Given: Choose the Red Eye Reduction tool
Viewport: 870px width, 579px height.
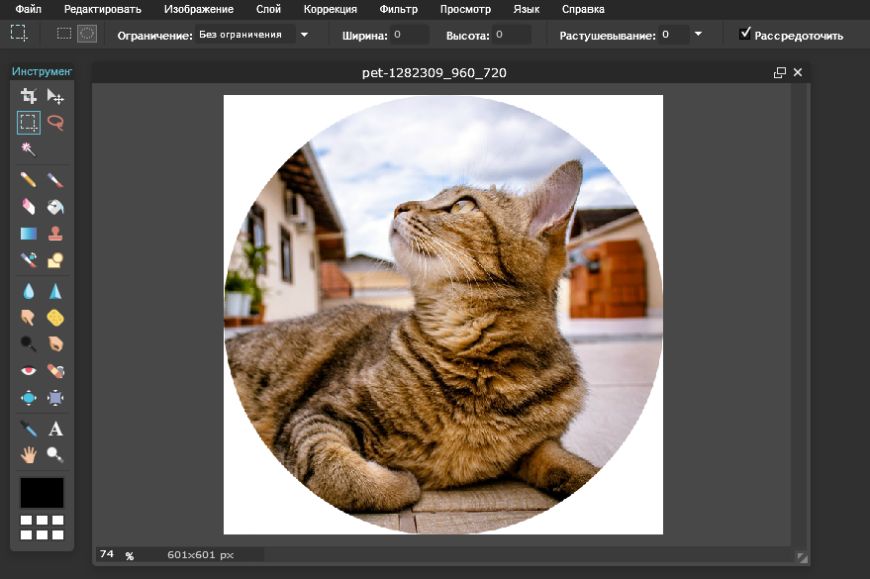Looking at the screenshot, I should [x=28, y=371].
